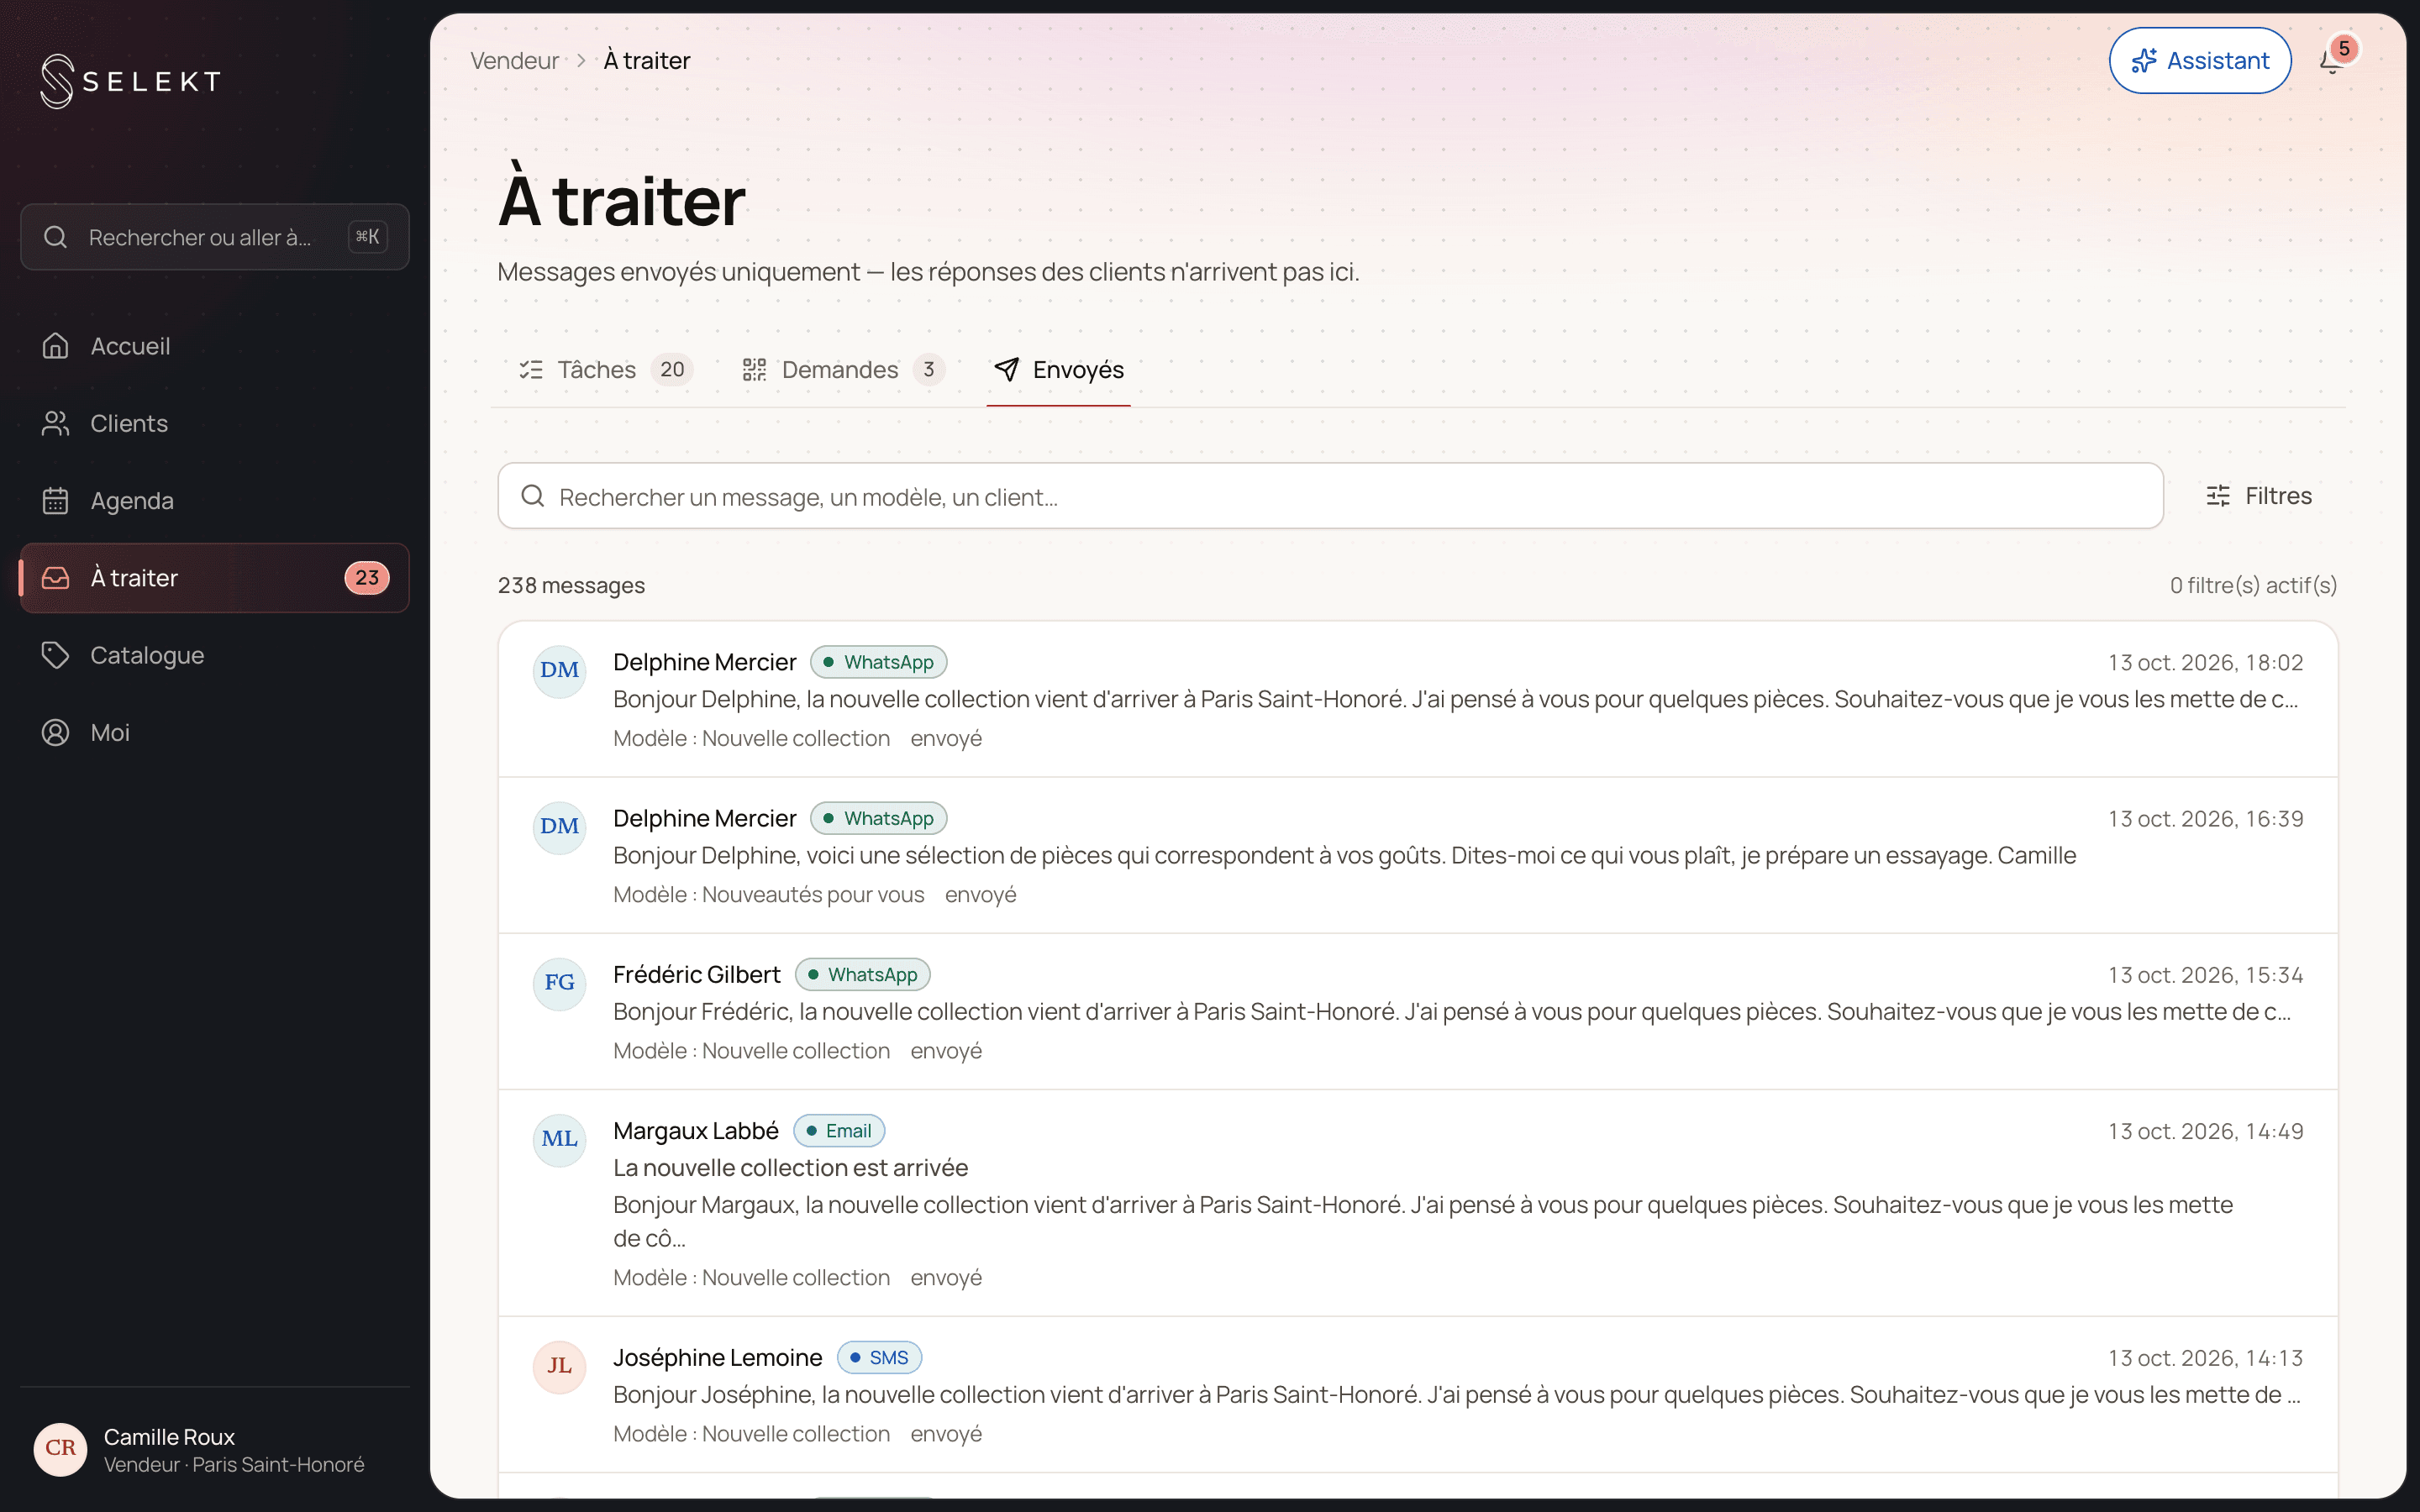Click the SMS badge for Joséphine Lemoine
2420x1512 pixels.
[879, 1358]
